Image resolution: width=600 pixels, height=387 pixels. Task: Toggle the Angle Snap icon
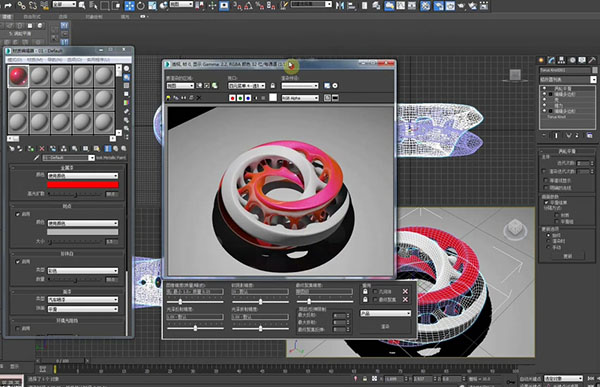248,5
